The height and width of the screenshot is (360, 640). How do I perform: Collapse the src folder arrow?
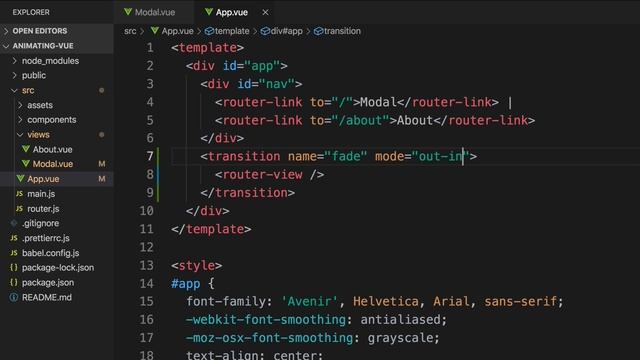coord(15,90)
